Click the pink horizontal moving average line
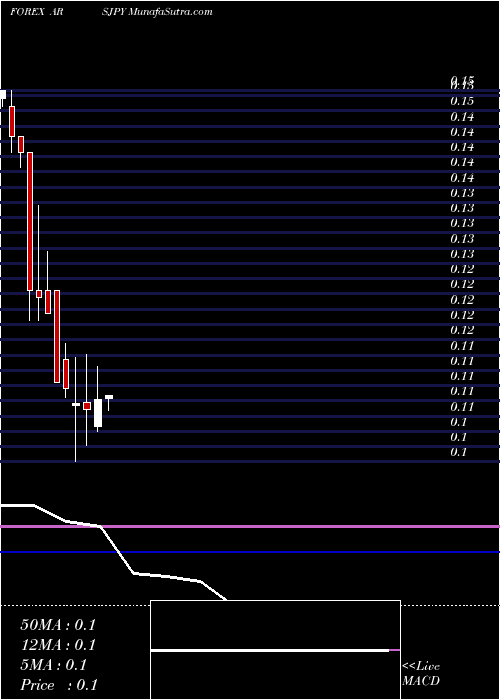This screenshot has width=500, height=700. (250, 527)
